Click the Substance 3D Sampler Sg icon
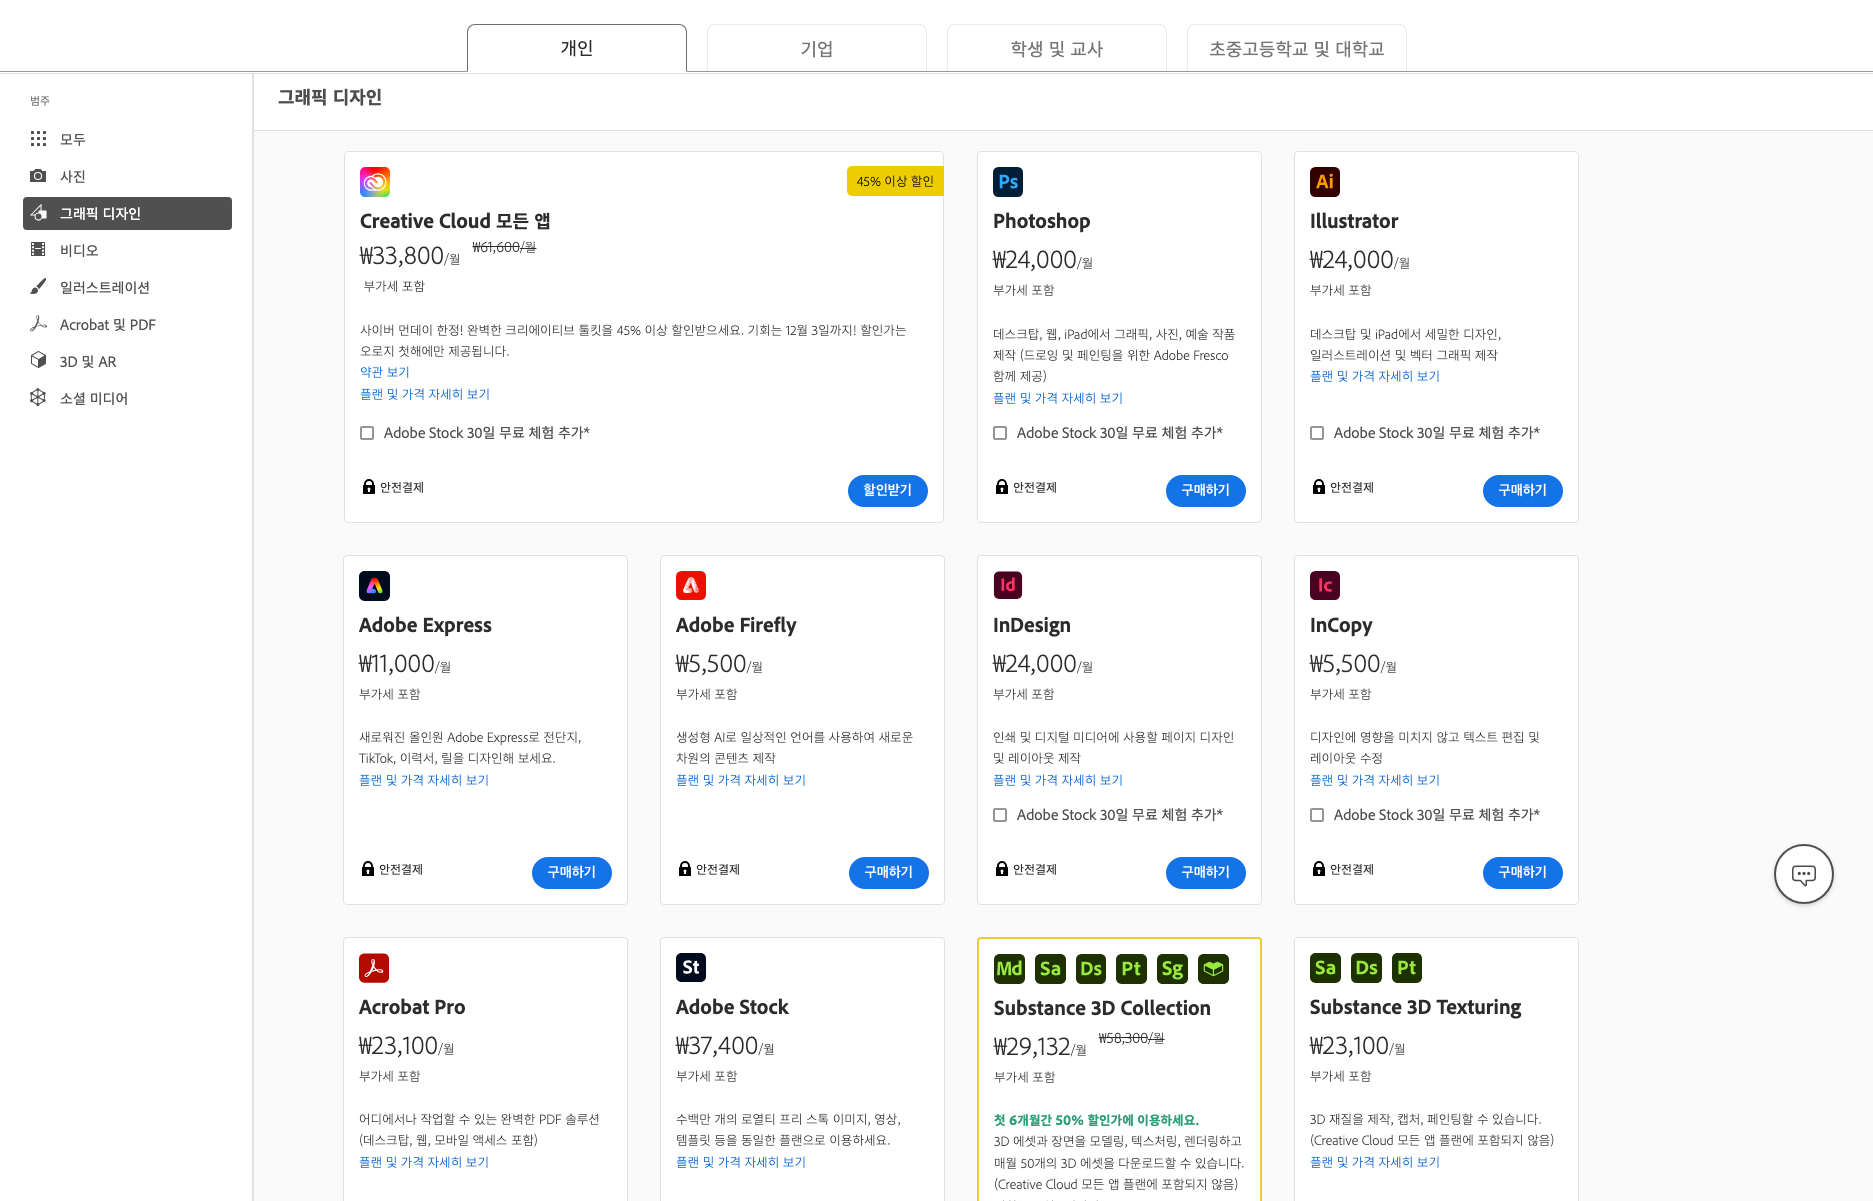 1171,968
